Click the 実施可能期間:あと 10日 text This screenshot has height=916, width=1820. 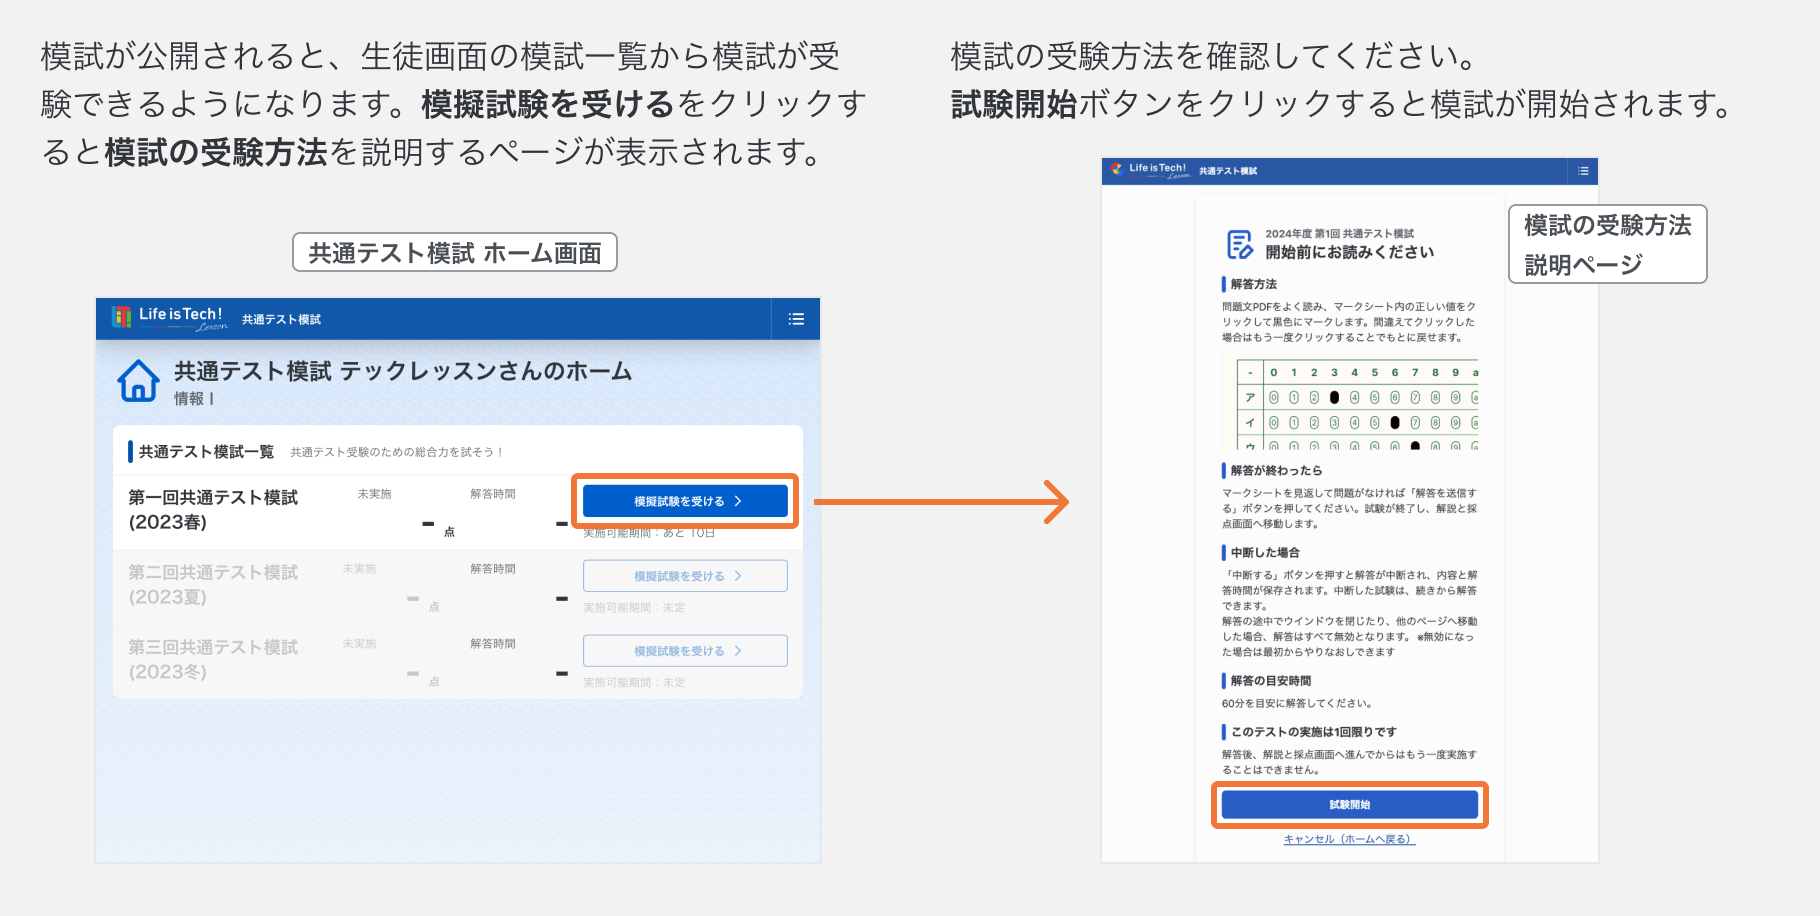[649, 533]
